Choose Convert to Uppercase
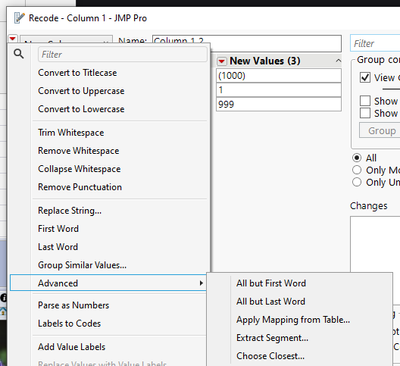Image resolution: width=400 pixels, height=366 pixels. [x=81, y=91]
